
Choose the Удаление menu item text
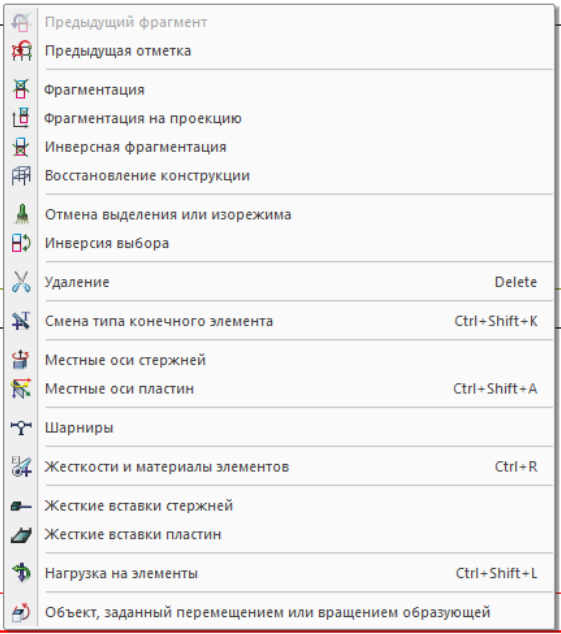pos(77,282)
